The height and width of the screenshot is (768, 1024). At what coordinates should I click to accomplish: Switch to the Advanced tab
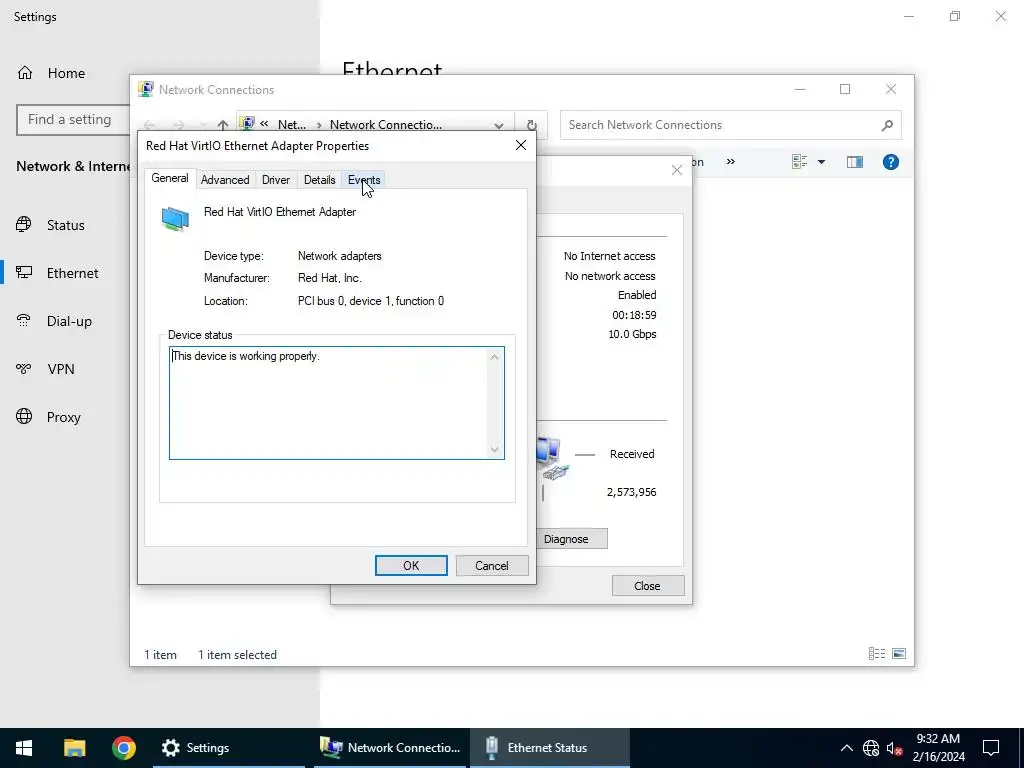point(225,180)
